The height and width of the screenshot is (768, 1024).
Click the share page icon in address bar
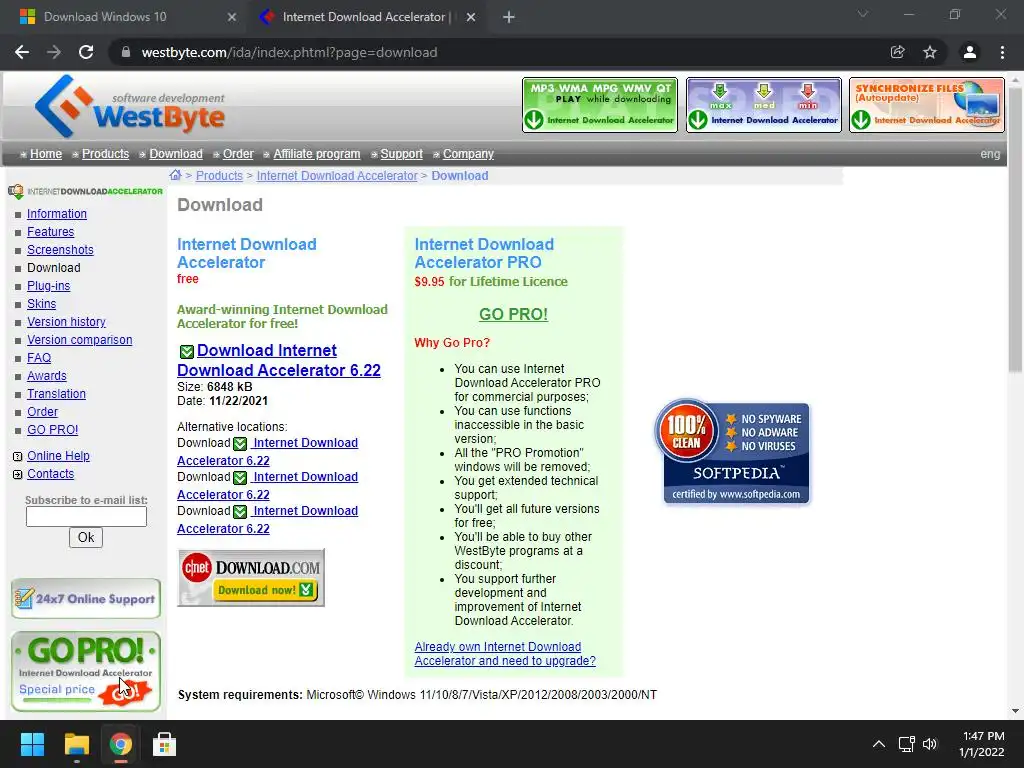tap(897, 52)
